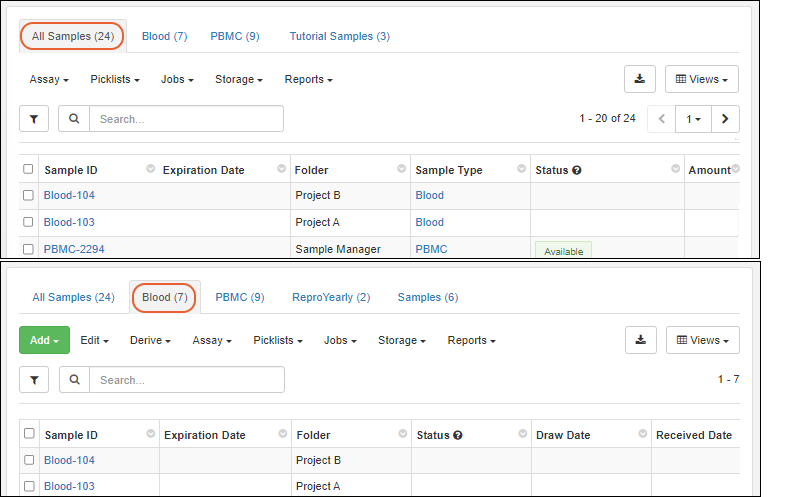Click the help icon beside Status in upper grid
800x497 pixels.
pos(577,170)
